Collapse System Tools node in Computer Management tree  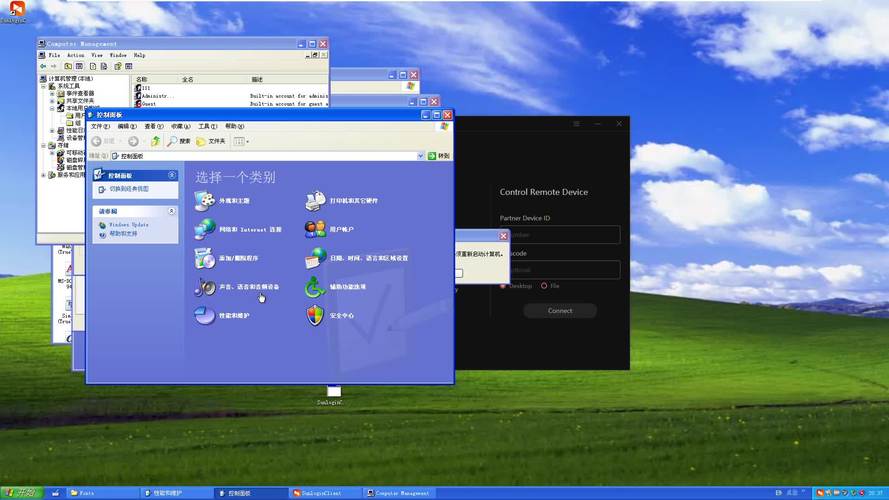(44, 86)
